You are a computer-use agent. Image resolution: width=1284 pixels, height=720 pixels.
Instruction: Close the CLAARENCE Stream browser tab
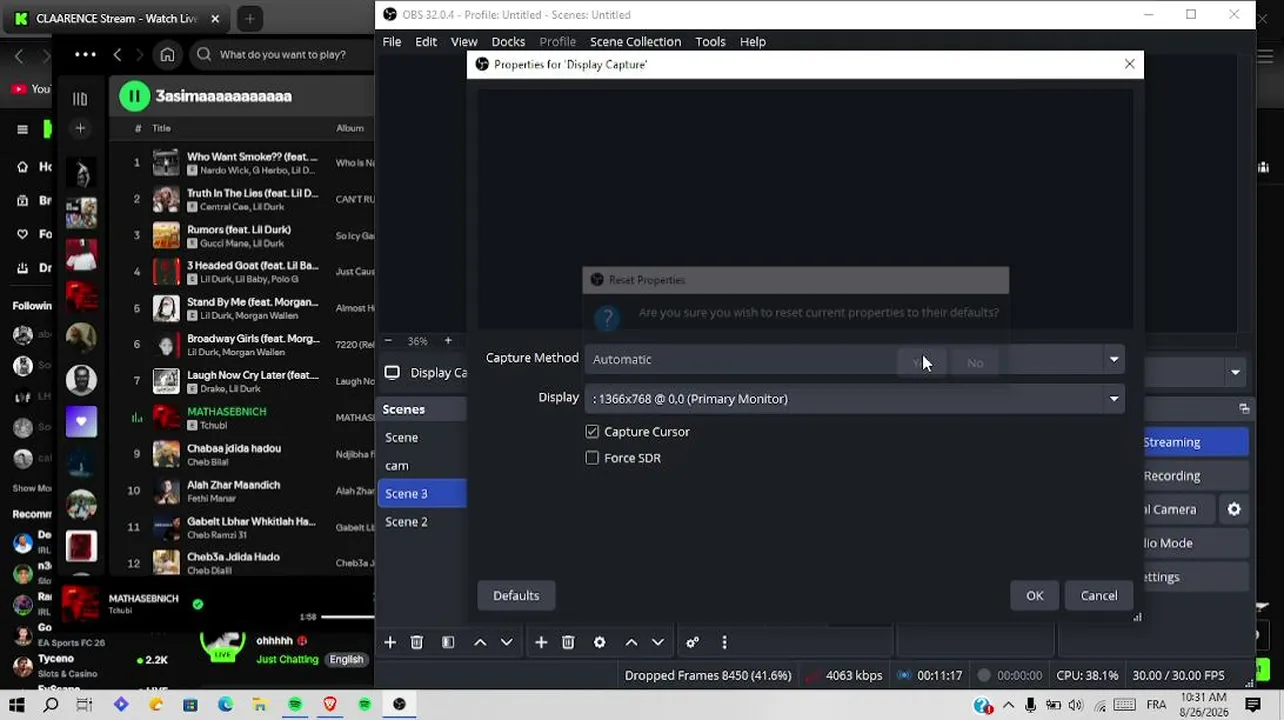pos(215,18)
